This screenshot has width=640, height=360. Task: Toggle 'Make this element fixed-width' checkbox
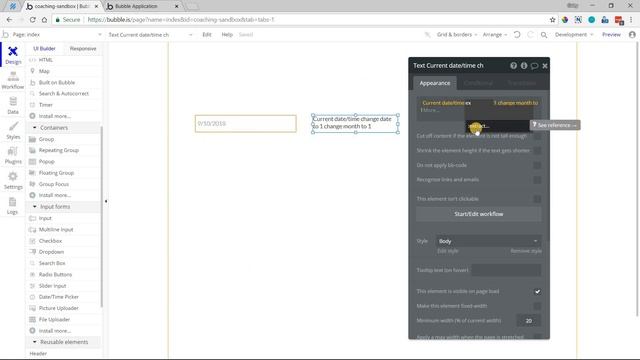click(537, 306)
